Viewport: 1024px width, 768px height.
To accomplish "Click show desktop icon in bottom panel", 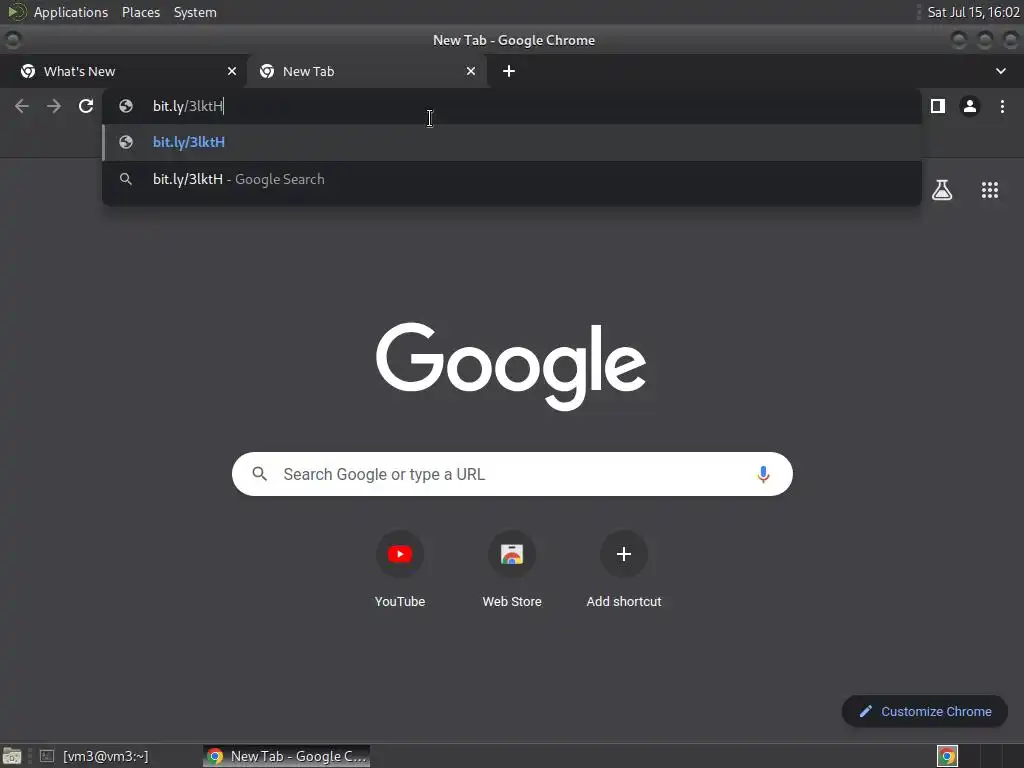I will (12, 756).
